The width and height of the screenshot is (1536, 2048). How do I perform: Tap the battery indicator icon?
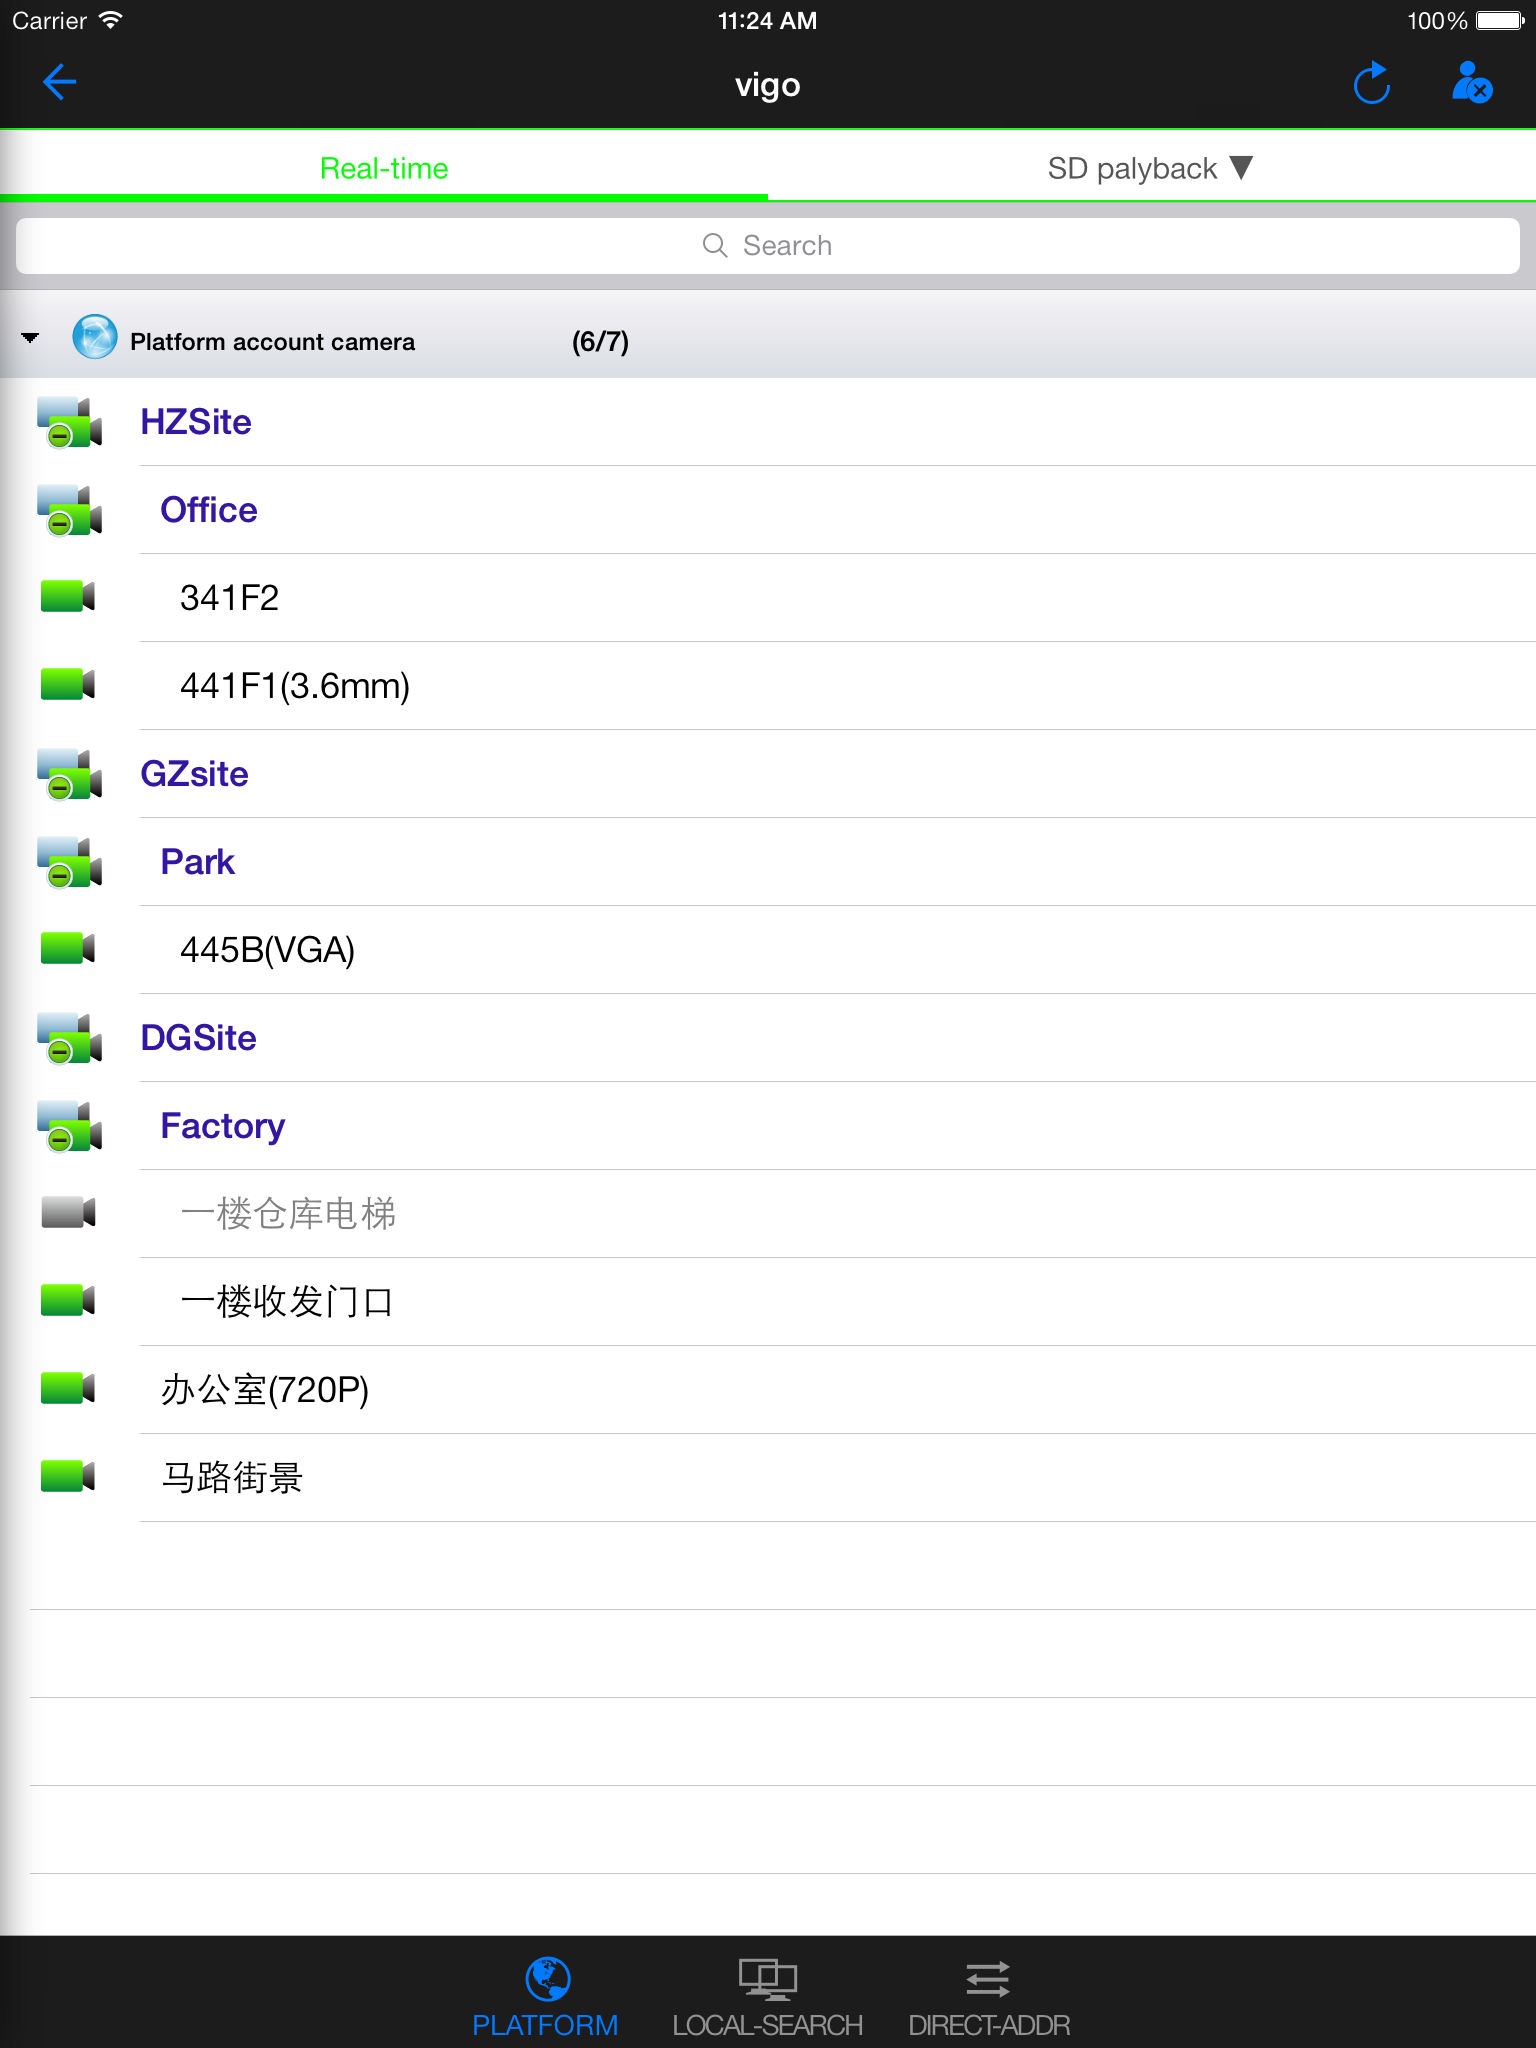coord(1499,20)
